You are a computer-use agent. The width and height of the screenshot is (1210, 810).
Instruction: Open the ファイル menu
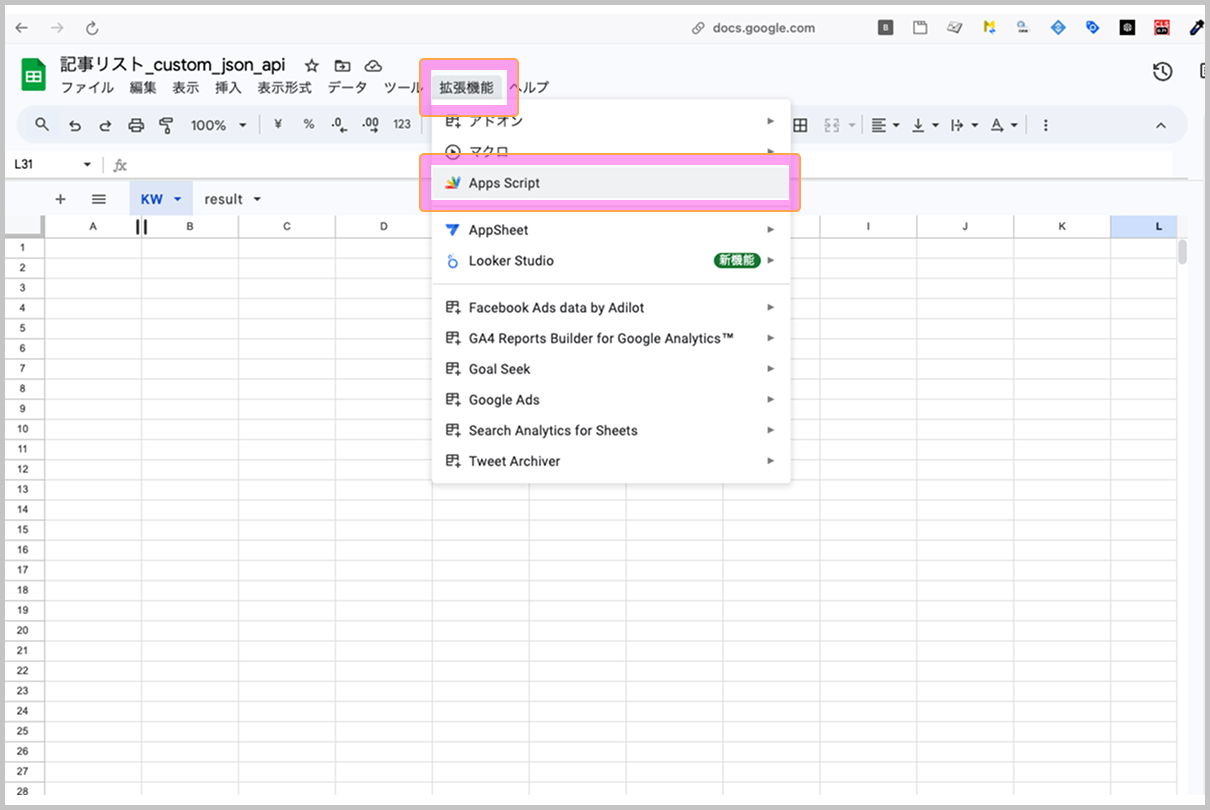click(87, 87)
